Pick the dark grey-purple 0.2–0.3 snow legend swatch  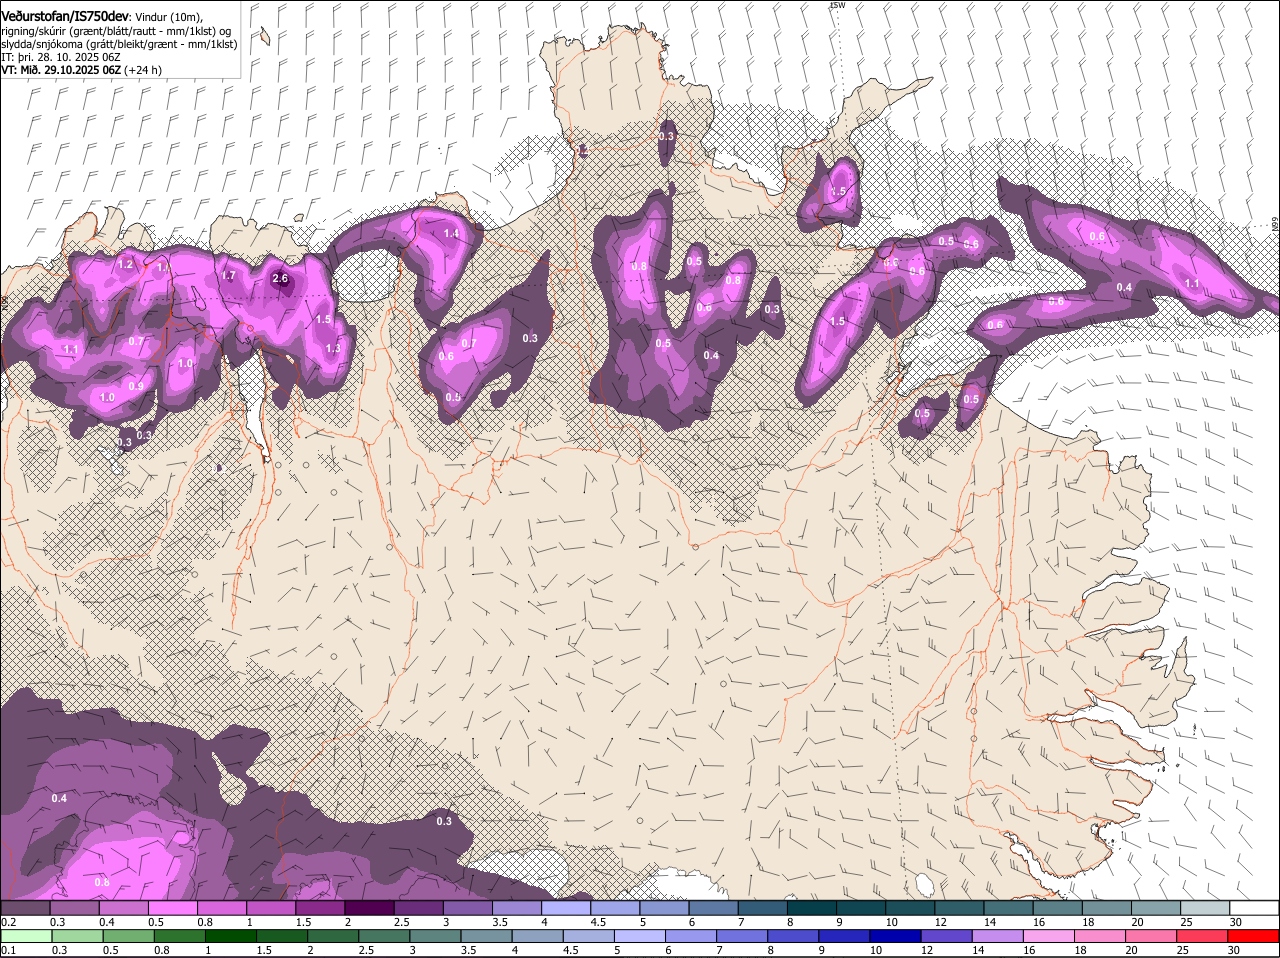click(25, 908)
